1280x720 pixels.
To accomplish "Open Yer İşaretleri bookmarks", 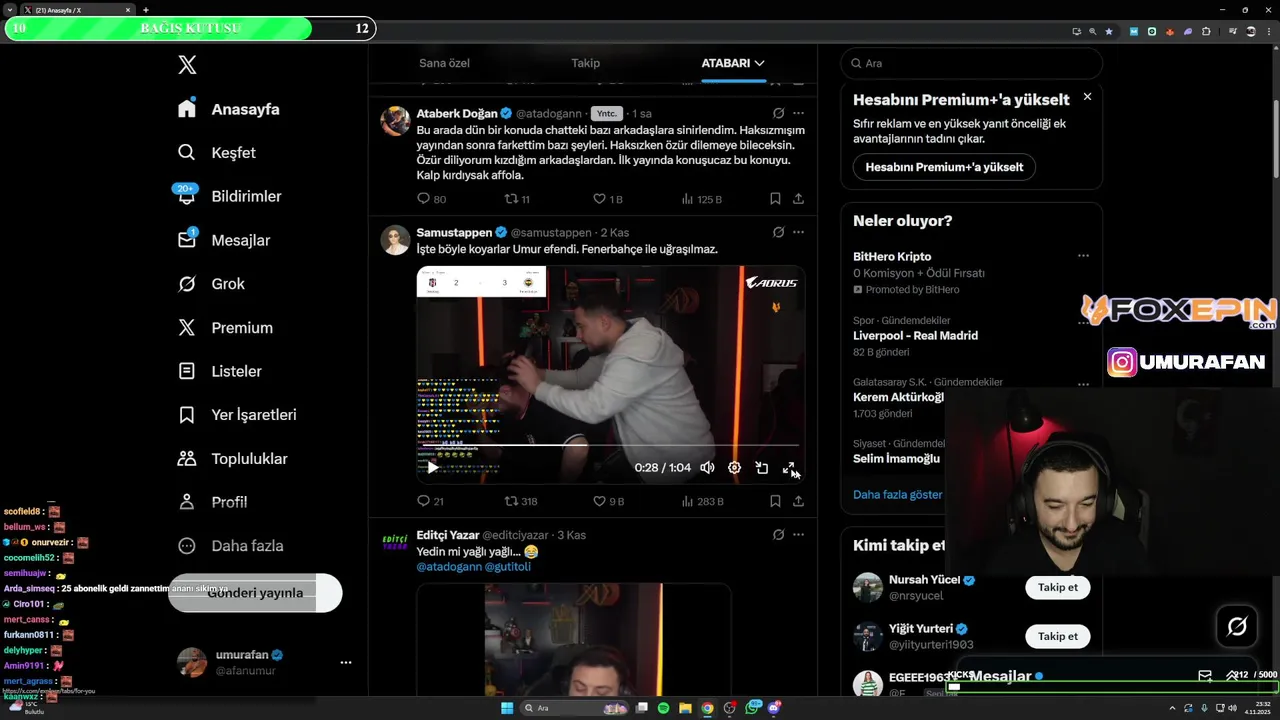I will coord(237,415).
